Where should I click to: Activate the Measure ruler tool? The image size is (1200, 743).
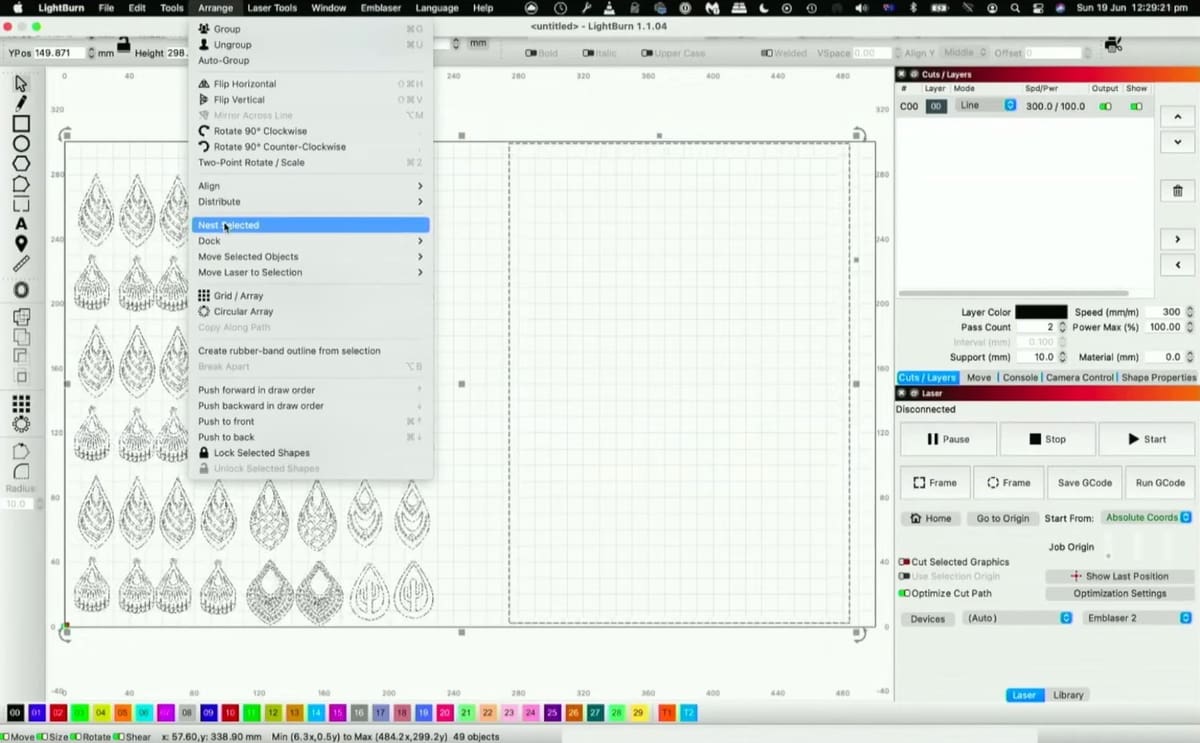[x=21, y=264]
